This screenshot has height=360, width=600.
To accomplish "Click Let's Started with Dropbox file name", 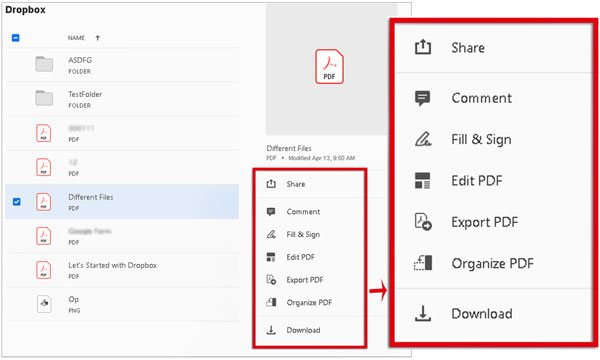I will point(112,265).
